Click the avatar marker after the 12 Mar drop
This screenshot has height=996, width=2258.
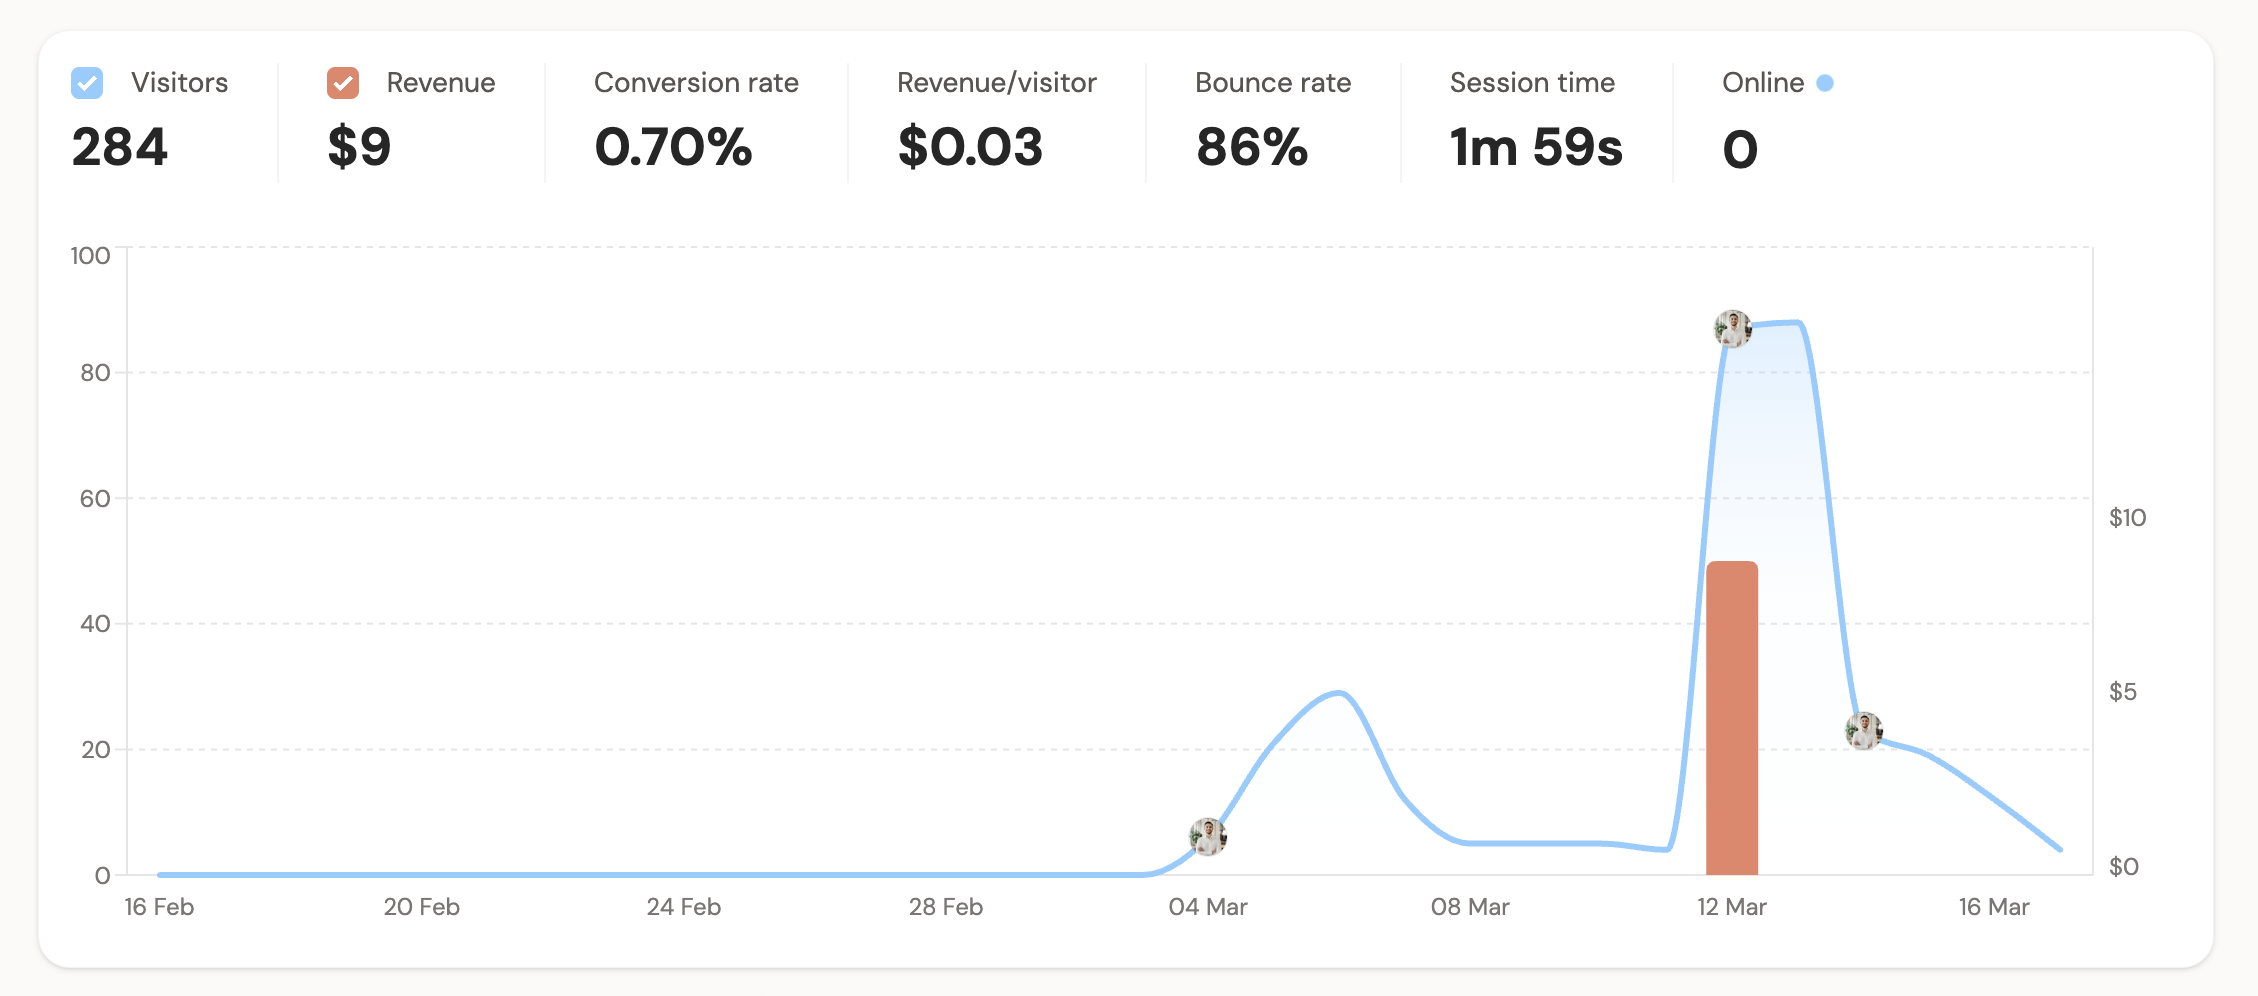tap(1864, 731)
